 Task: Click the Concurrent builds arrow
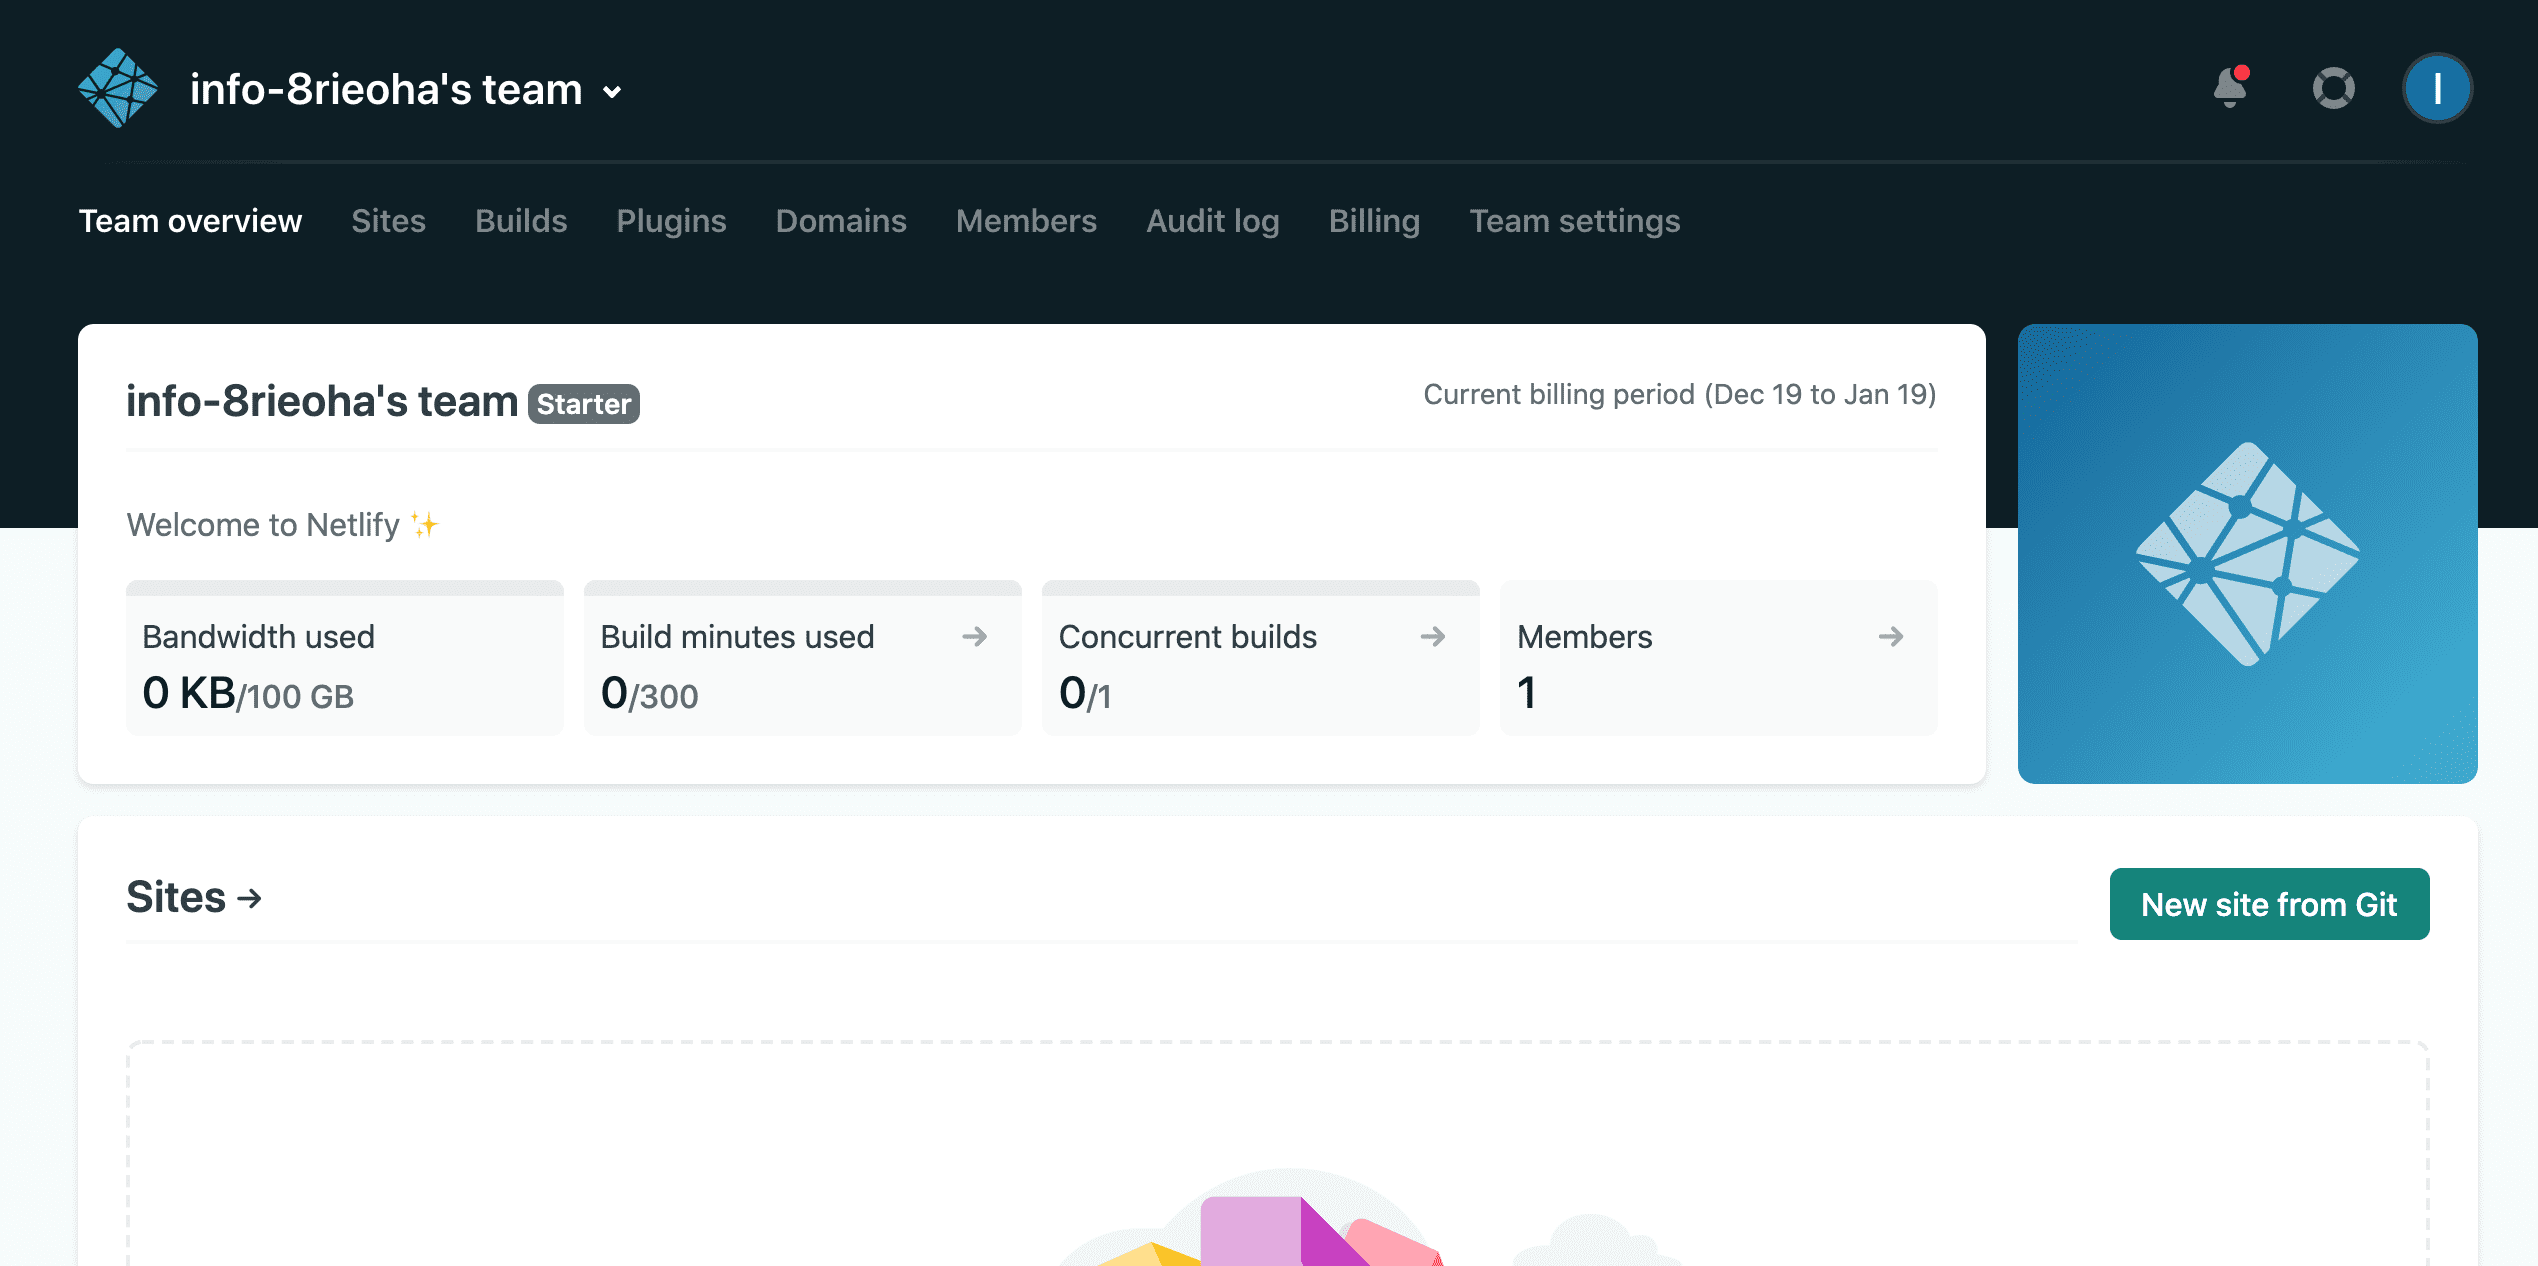tap(1433, 636)
